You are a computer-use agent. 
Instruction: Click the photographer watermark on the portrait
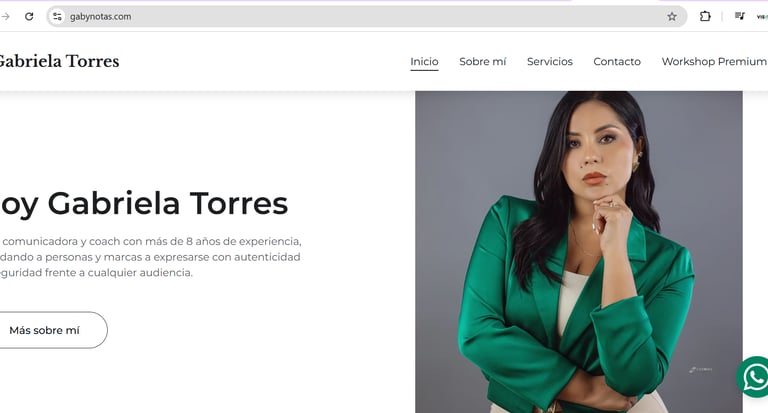coord(700,369)
